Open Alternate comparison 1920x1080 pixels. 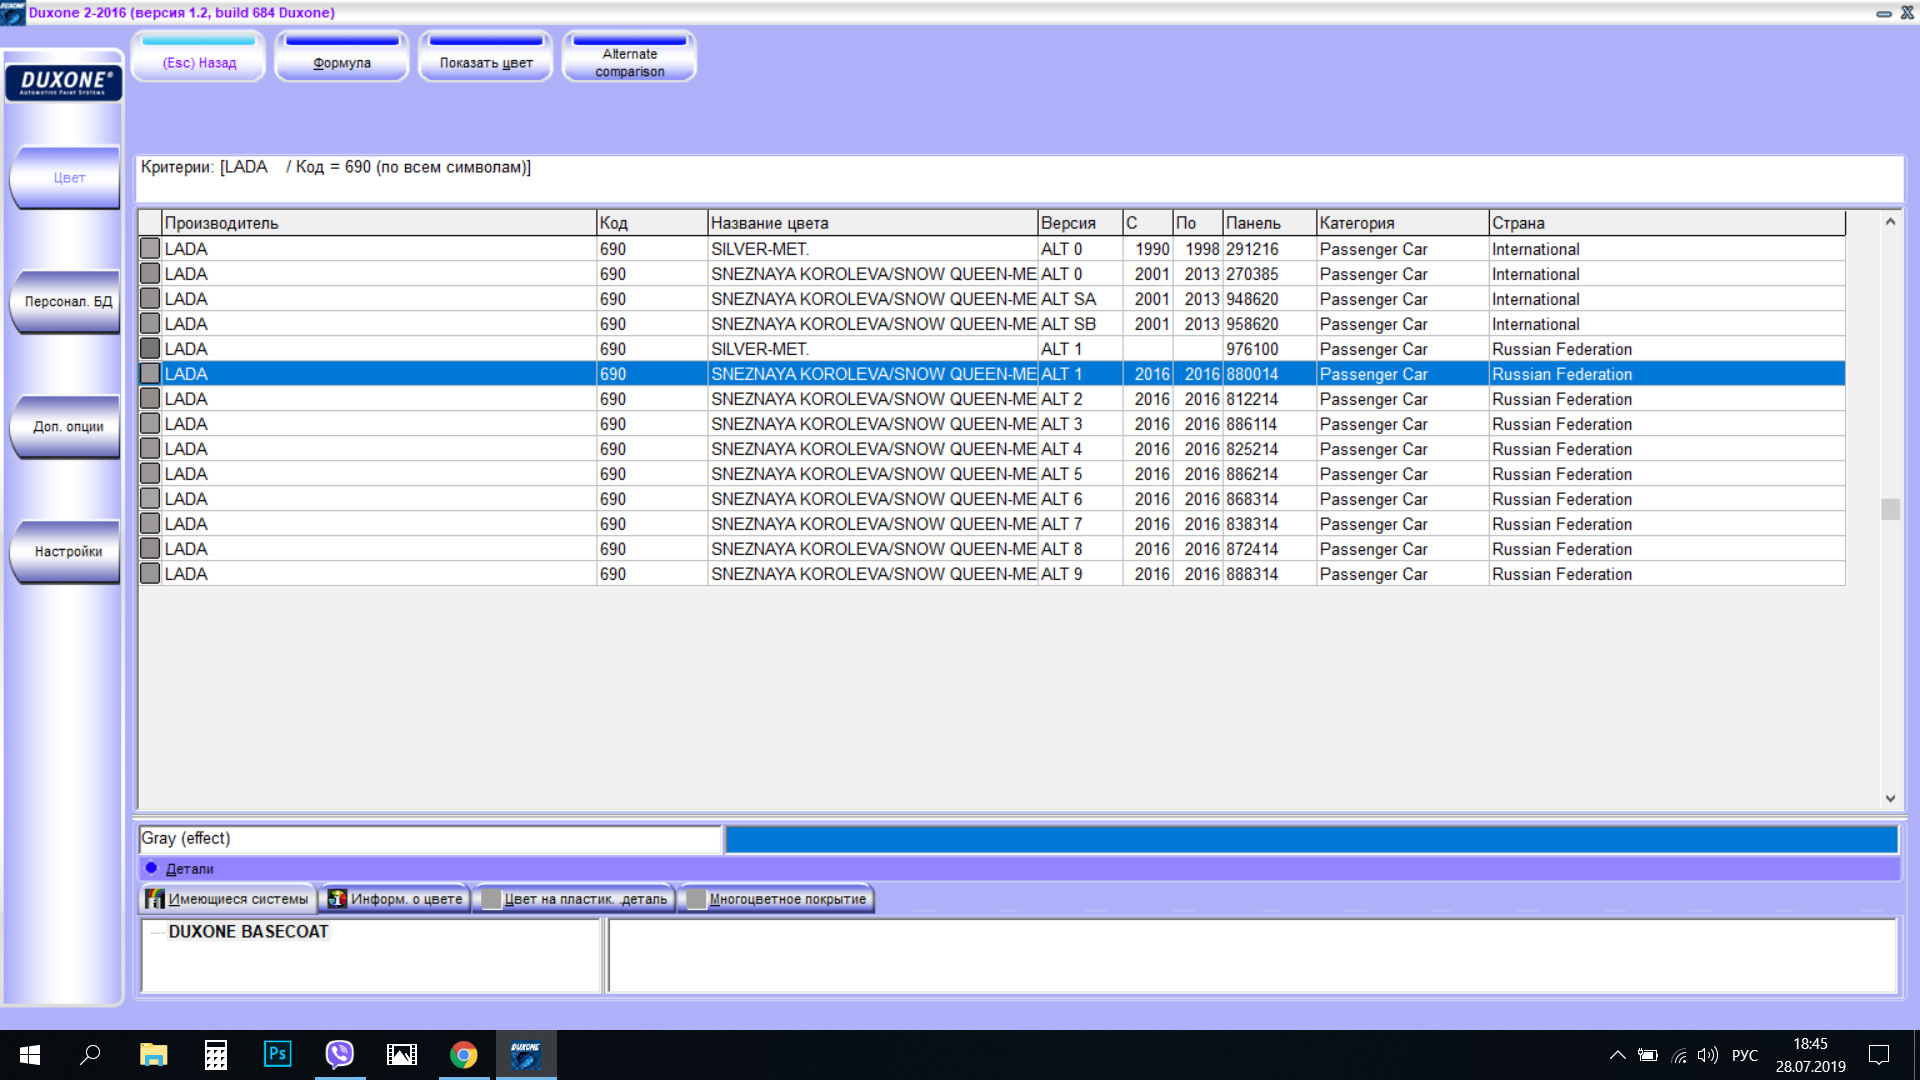(630, 57)
